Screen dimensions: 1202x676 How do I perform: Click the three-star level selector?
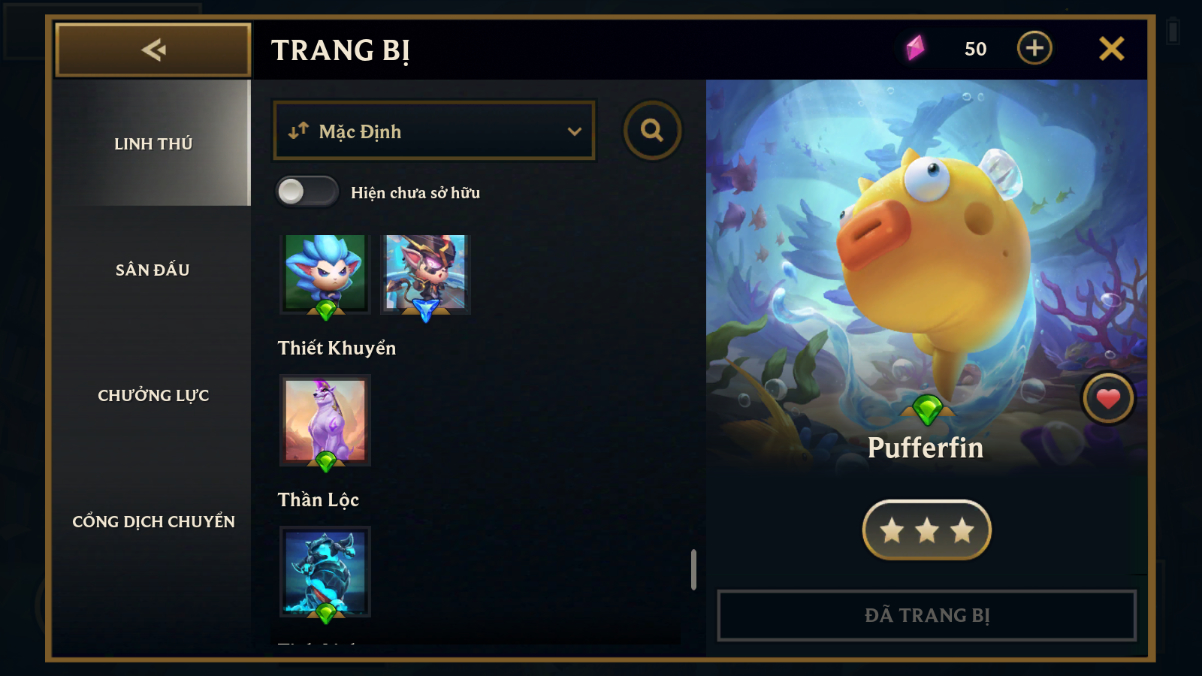(927, 530)
